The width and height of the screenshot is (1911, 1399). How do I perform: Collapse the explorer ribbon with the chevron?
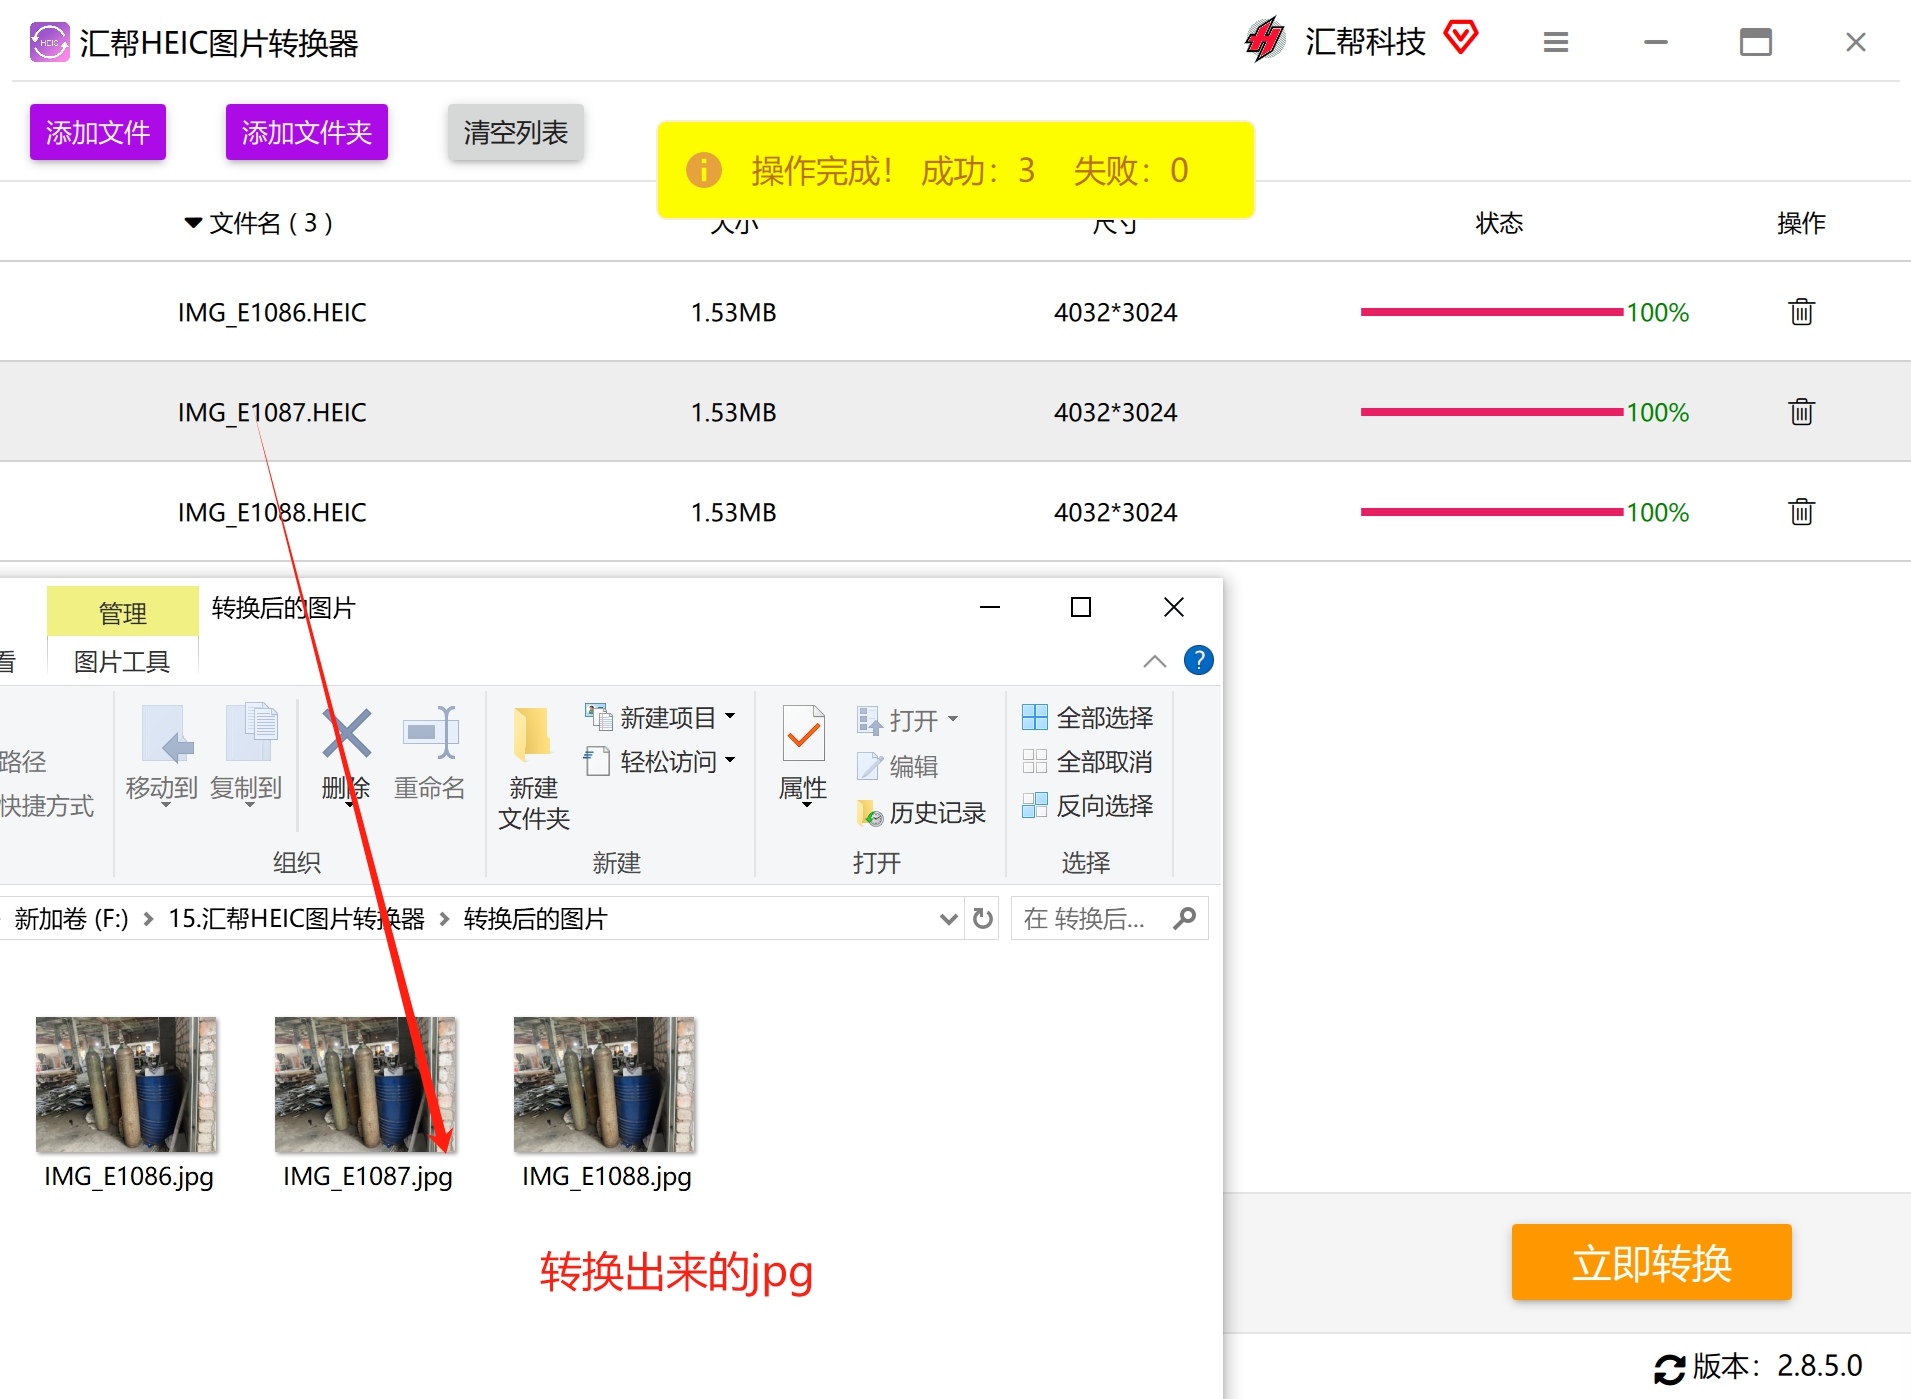1154,661
